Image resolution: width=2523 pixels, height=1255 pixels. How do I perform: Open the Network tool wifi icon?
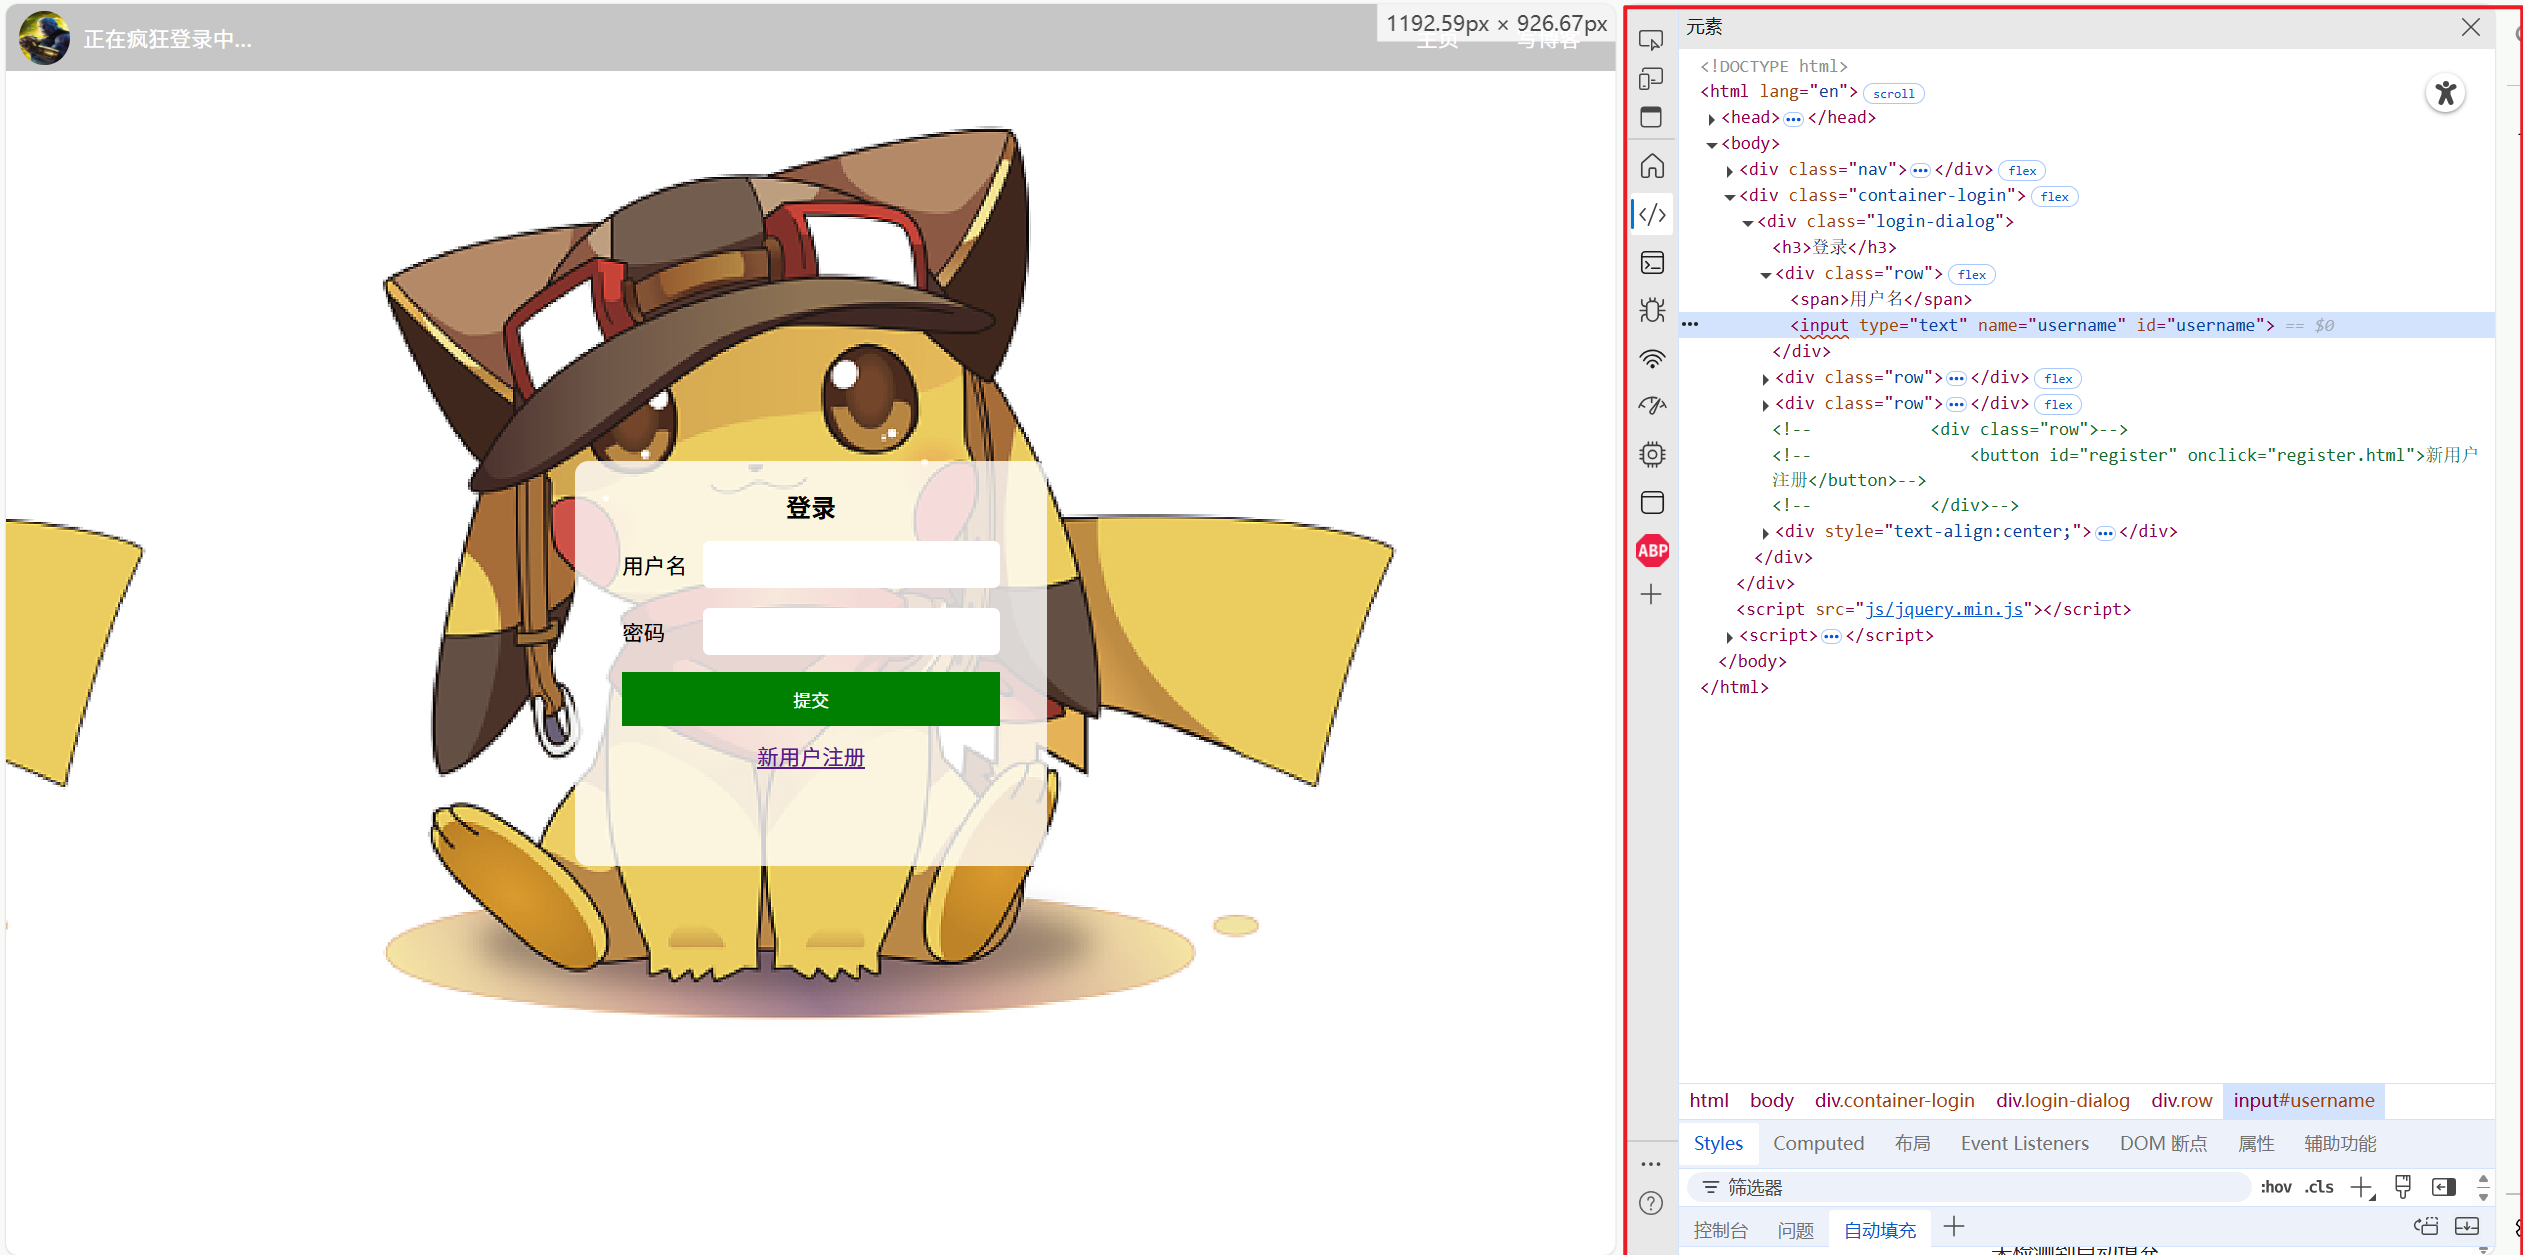tap(1652, 358)
